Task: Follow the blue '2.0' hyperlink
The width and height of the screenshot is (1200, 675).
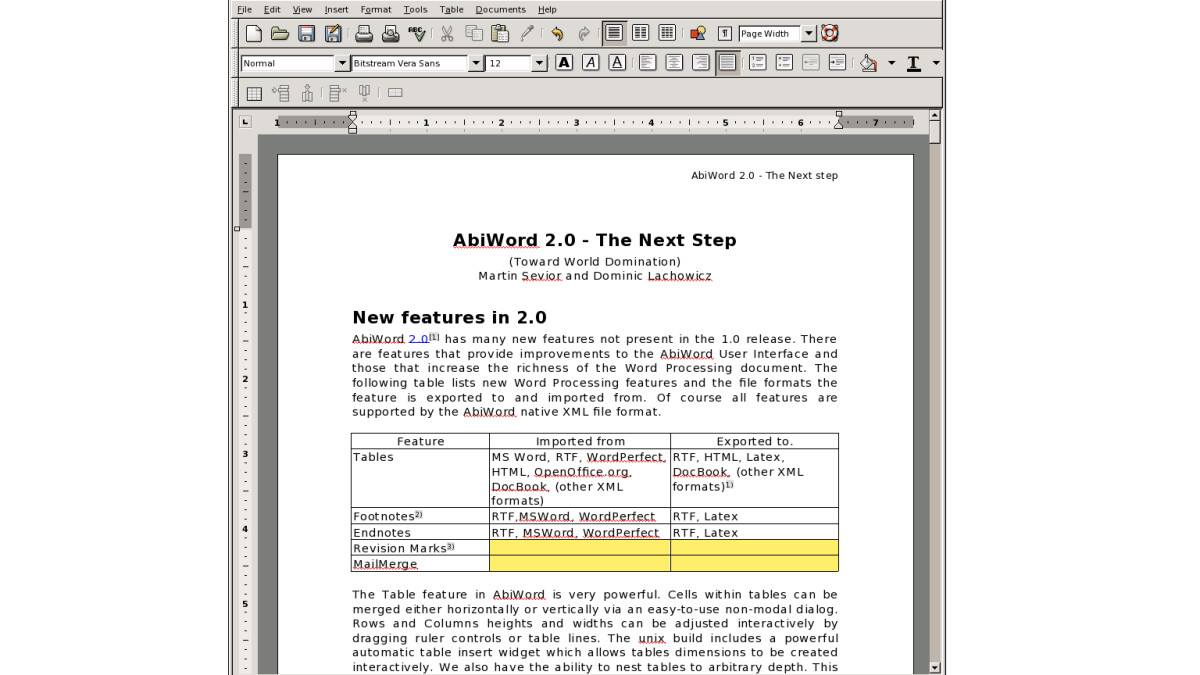Action: click(x=419, y=339)
